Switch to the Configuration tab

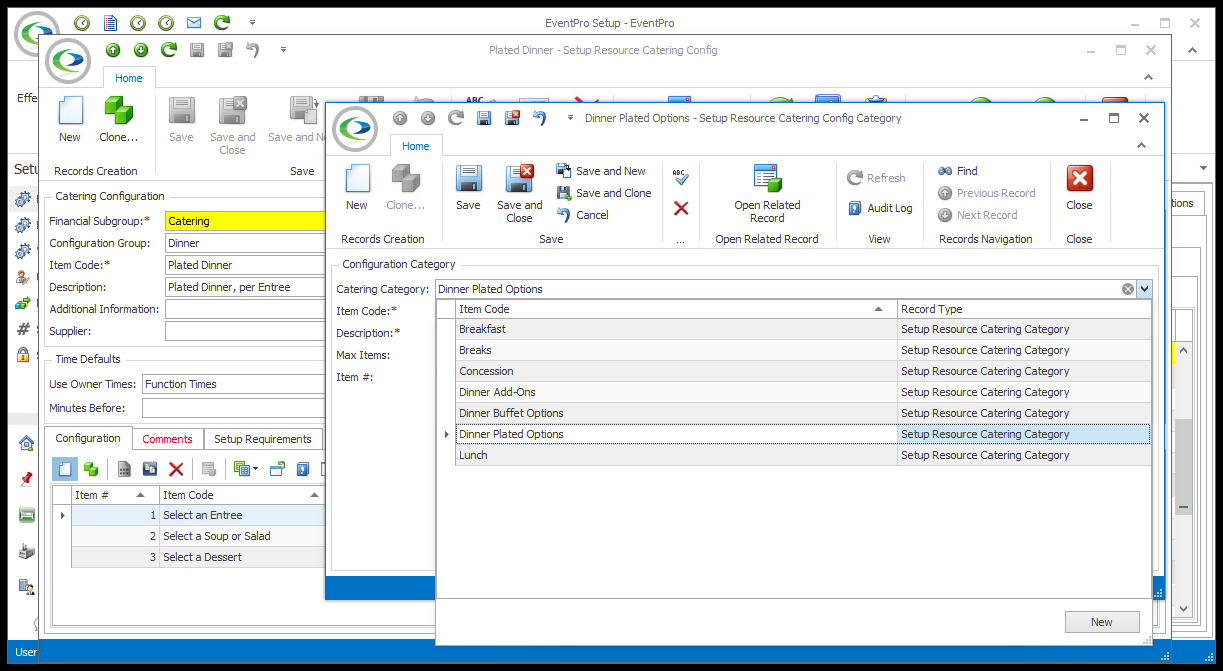[x=88, y=438]
